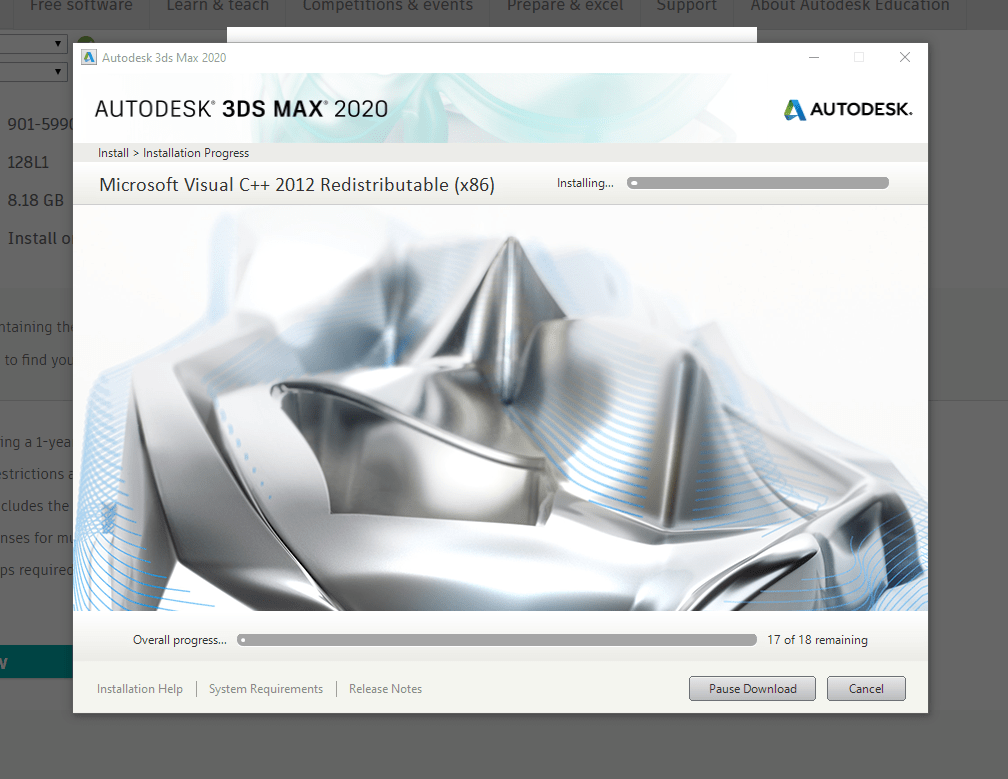Click the teal button on the background webpage
Viewport: 1008px width, 779px height.
click(x=36, y=661)
